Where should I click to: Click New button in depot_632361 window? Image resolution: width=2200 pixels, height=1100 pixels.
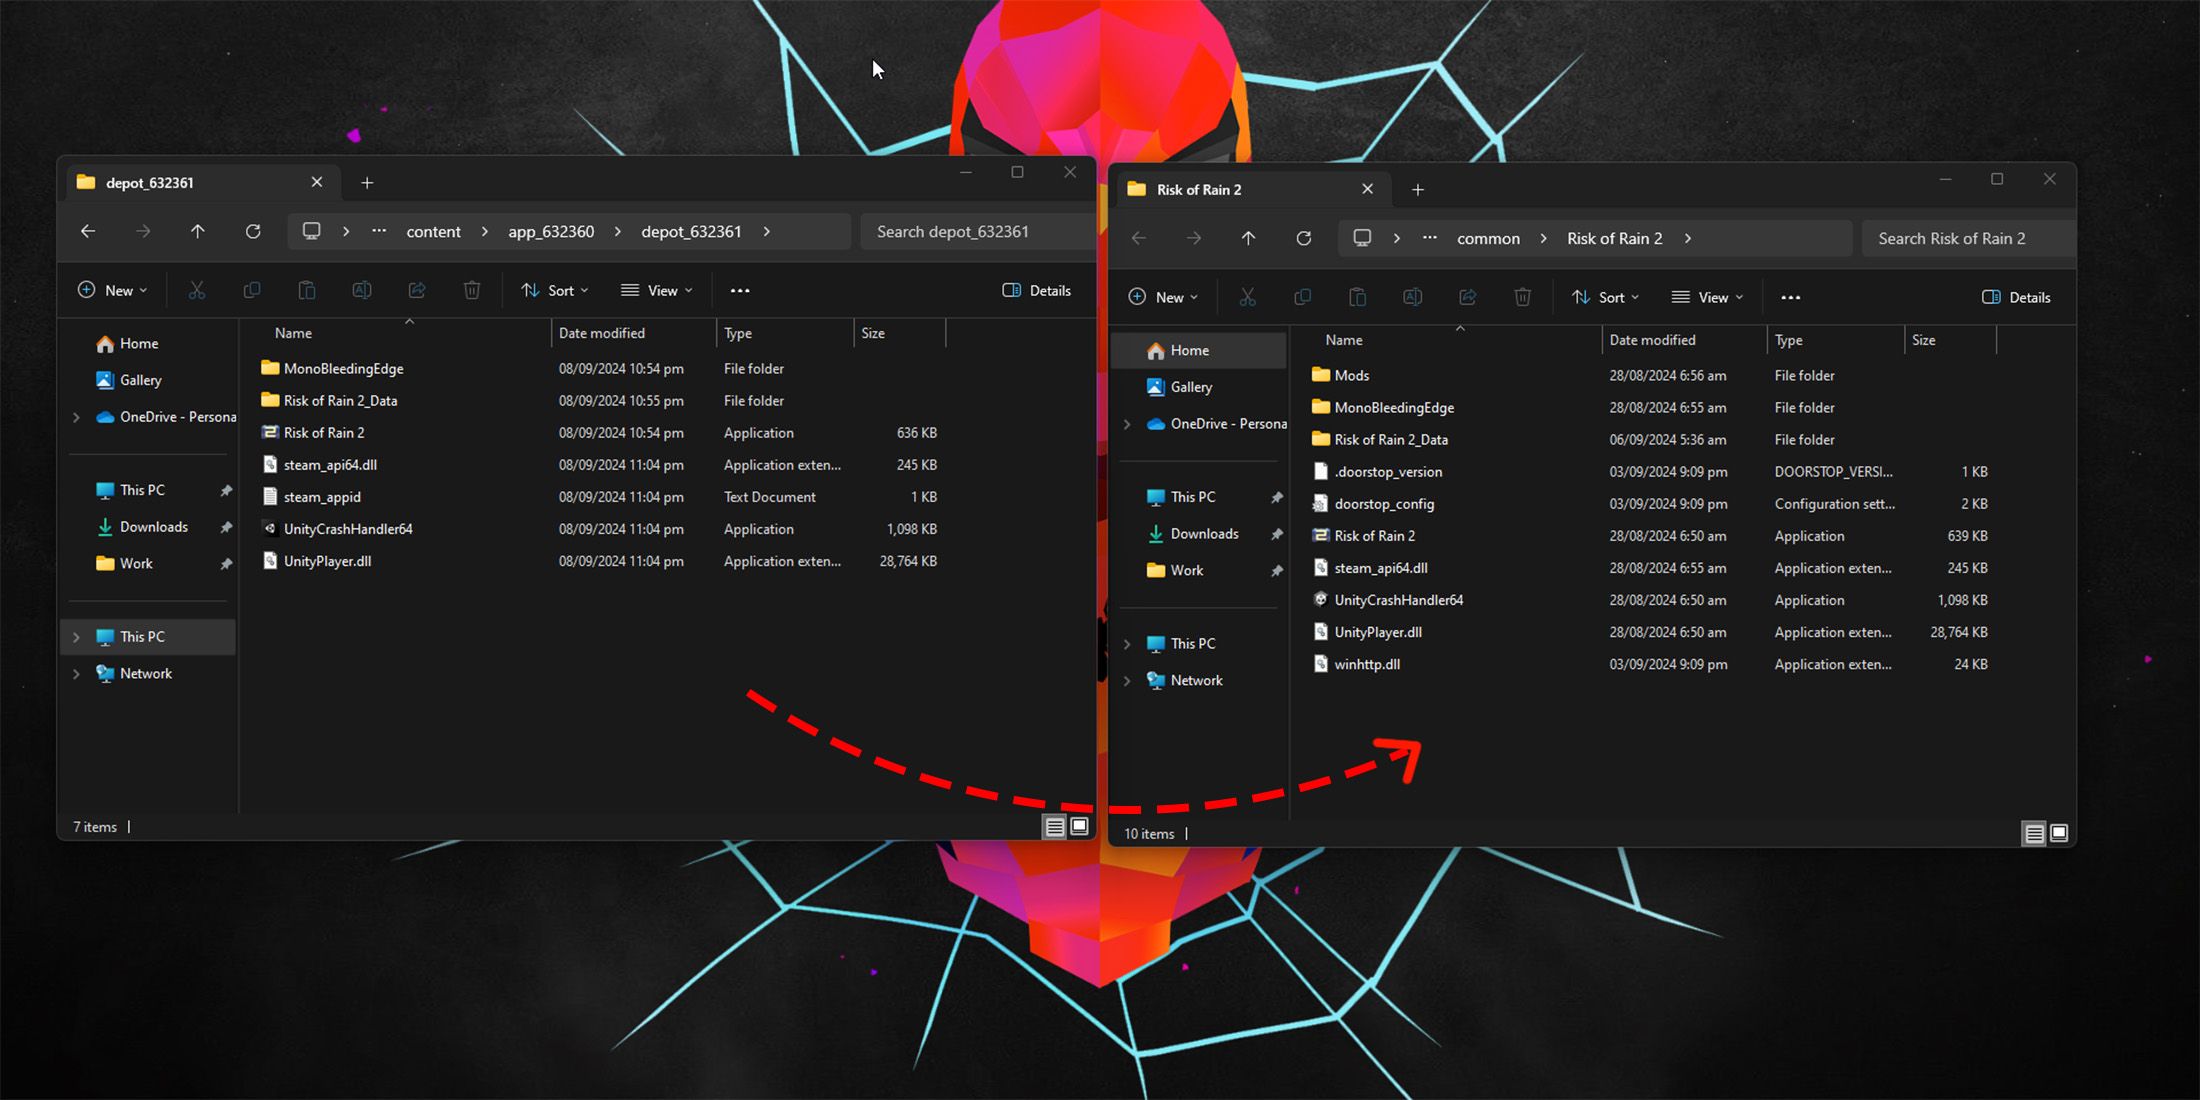(111, 290)
